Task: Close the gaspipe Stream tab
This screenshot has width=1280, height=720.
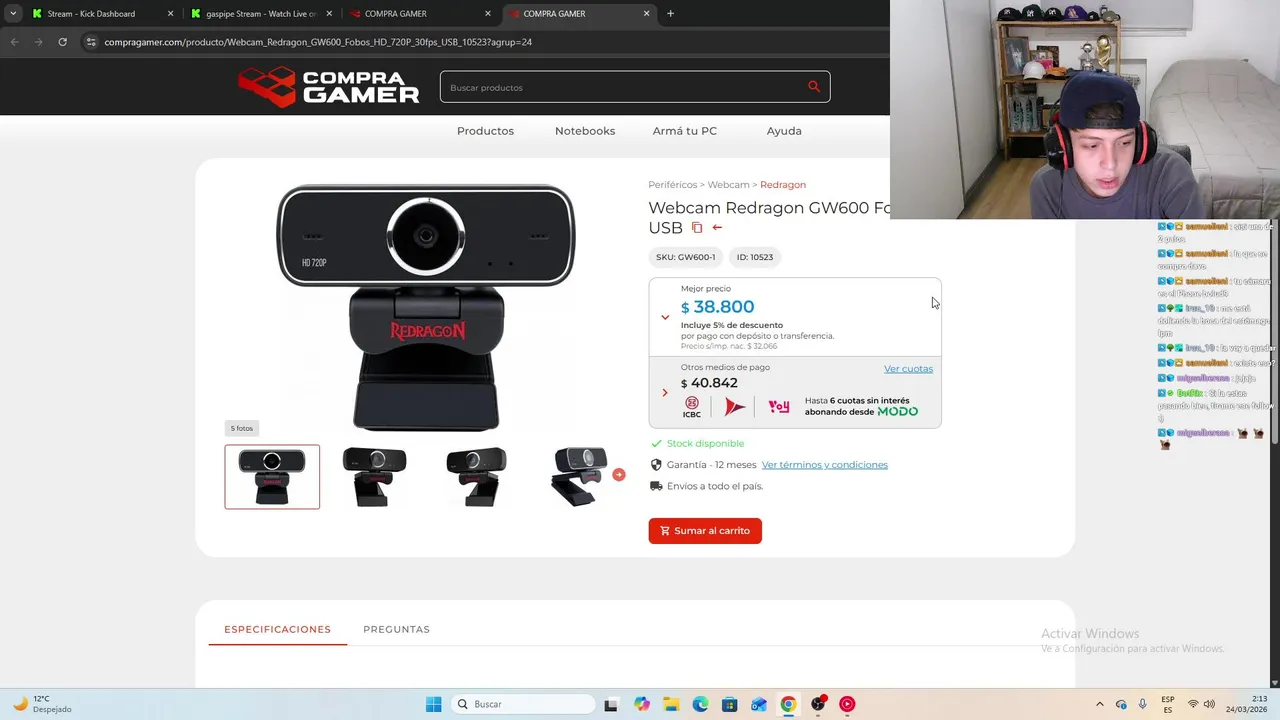Action: 329,14
